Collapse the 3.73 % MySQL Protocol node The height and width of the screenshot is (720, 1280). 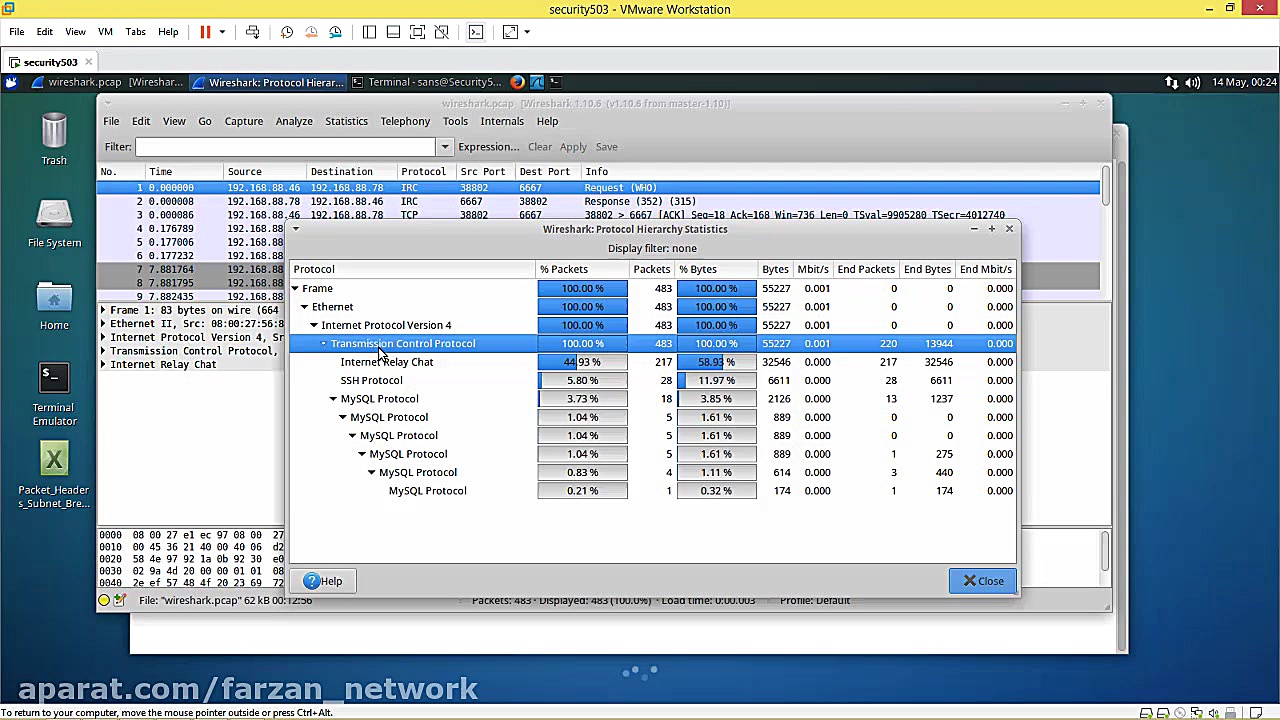[333, 399]
